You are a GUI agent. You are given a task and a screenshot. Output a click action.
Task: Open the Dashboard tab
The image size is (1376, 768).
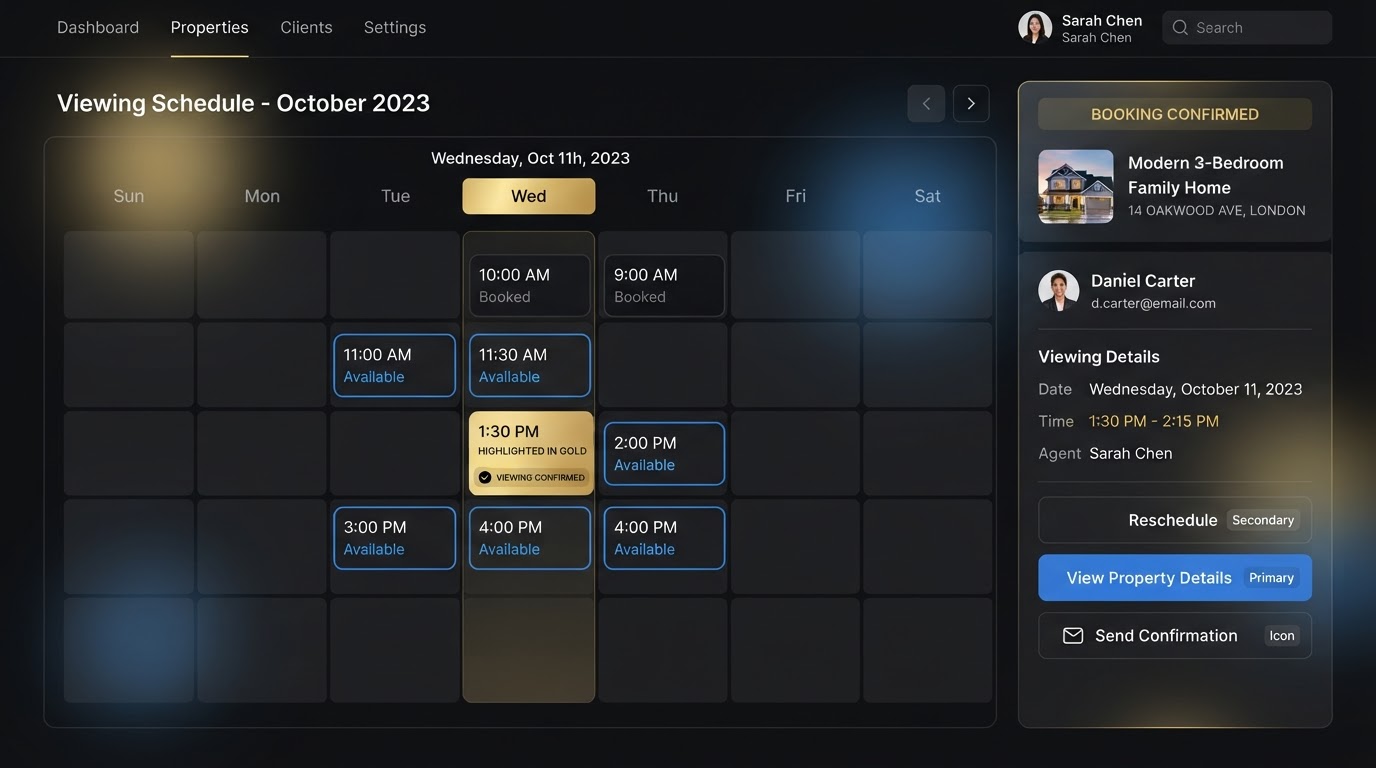point(98,28)
